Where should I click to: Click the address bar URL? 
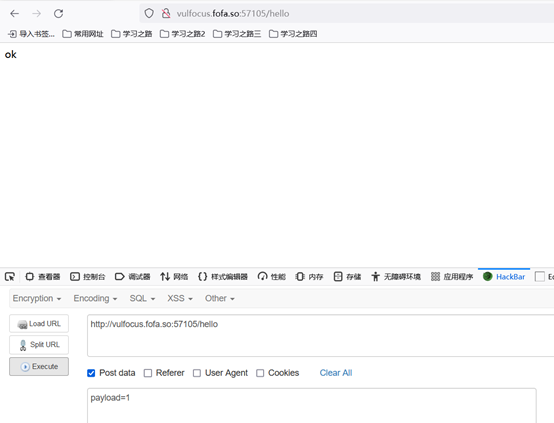click(233, 14)
